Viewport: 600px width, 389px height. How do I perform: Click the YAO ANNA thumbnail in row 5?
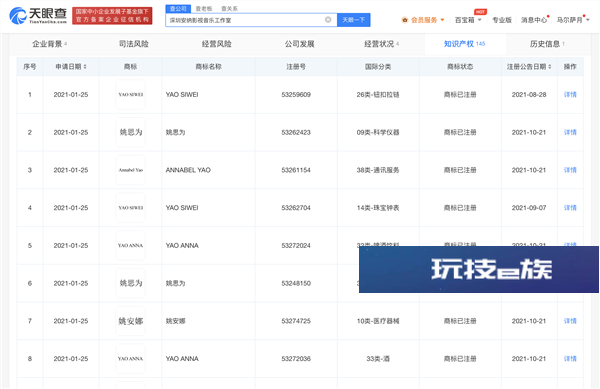[x=130, y=246]
